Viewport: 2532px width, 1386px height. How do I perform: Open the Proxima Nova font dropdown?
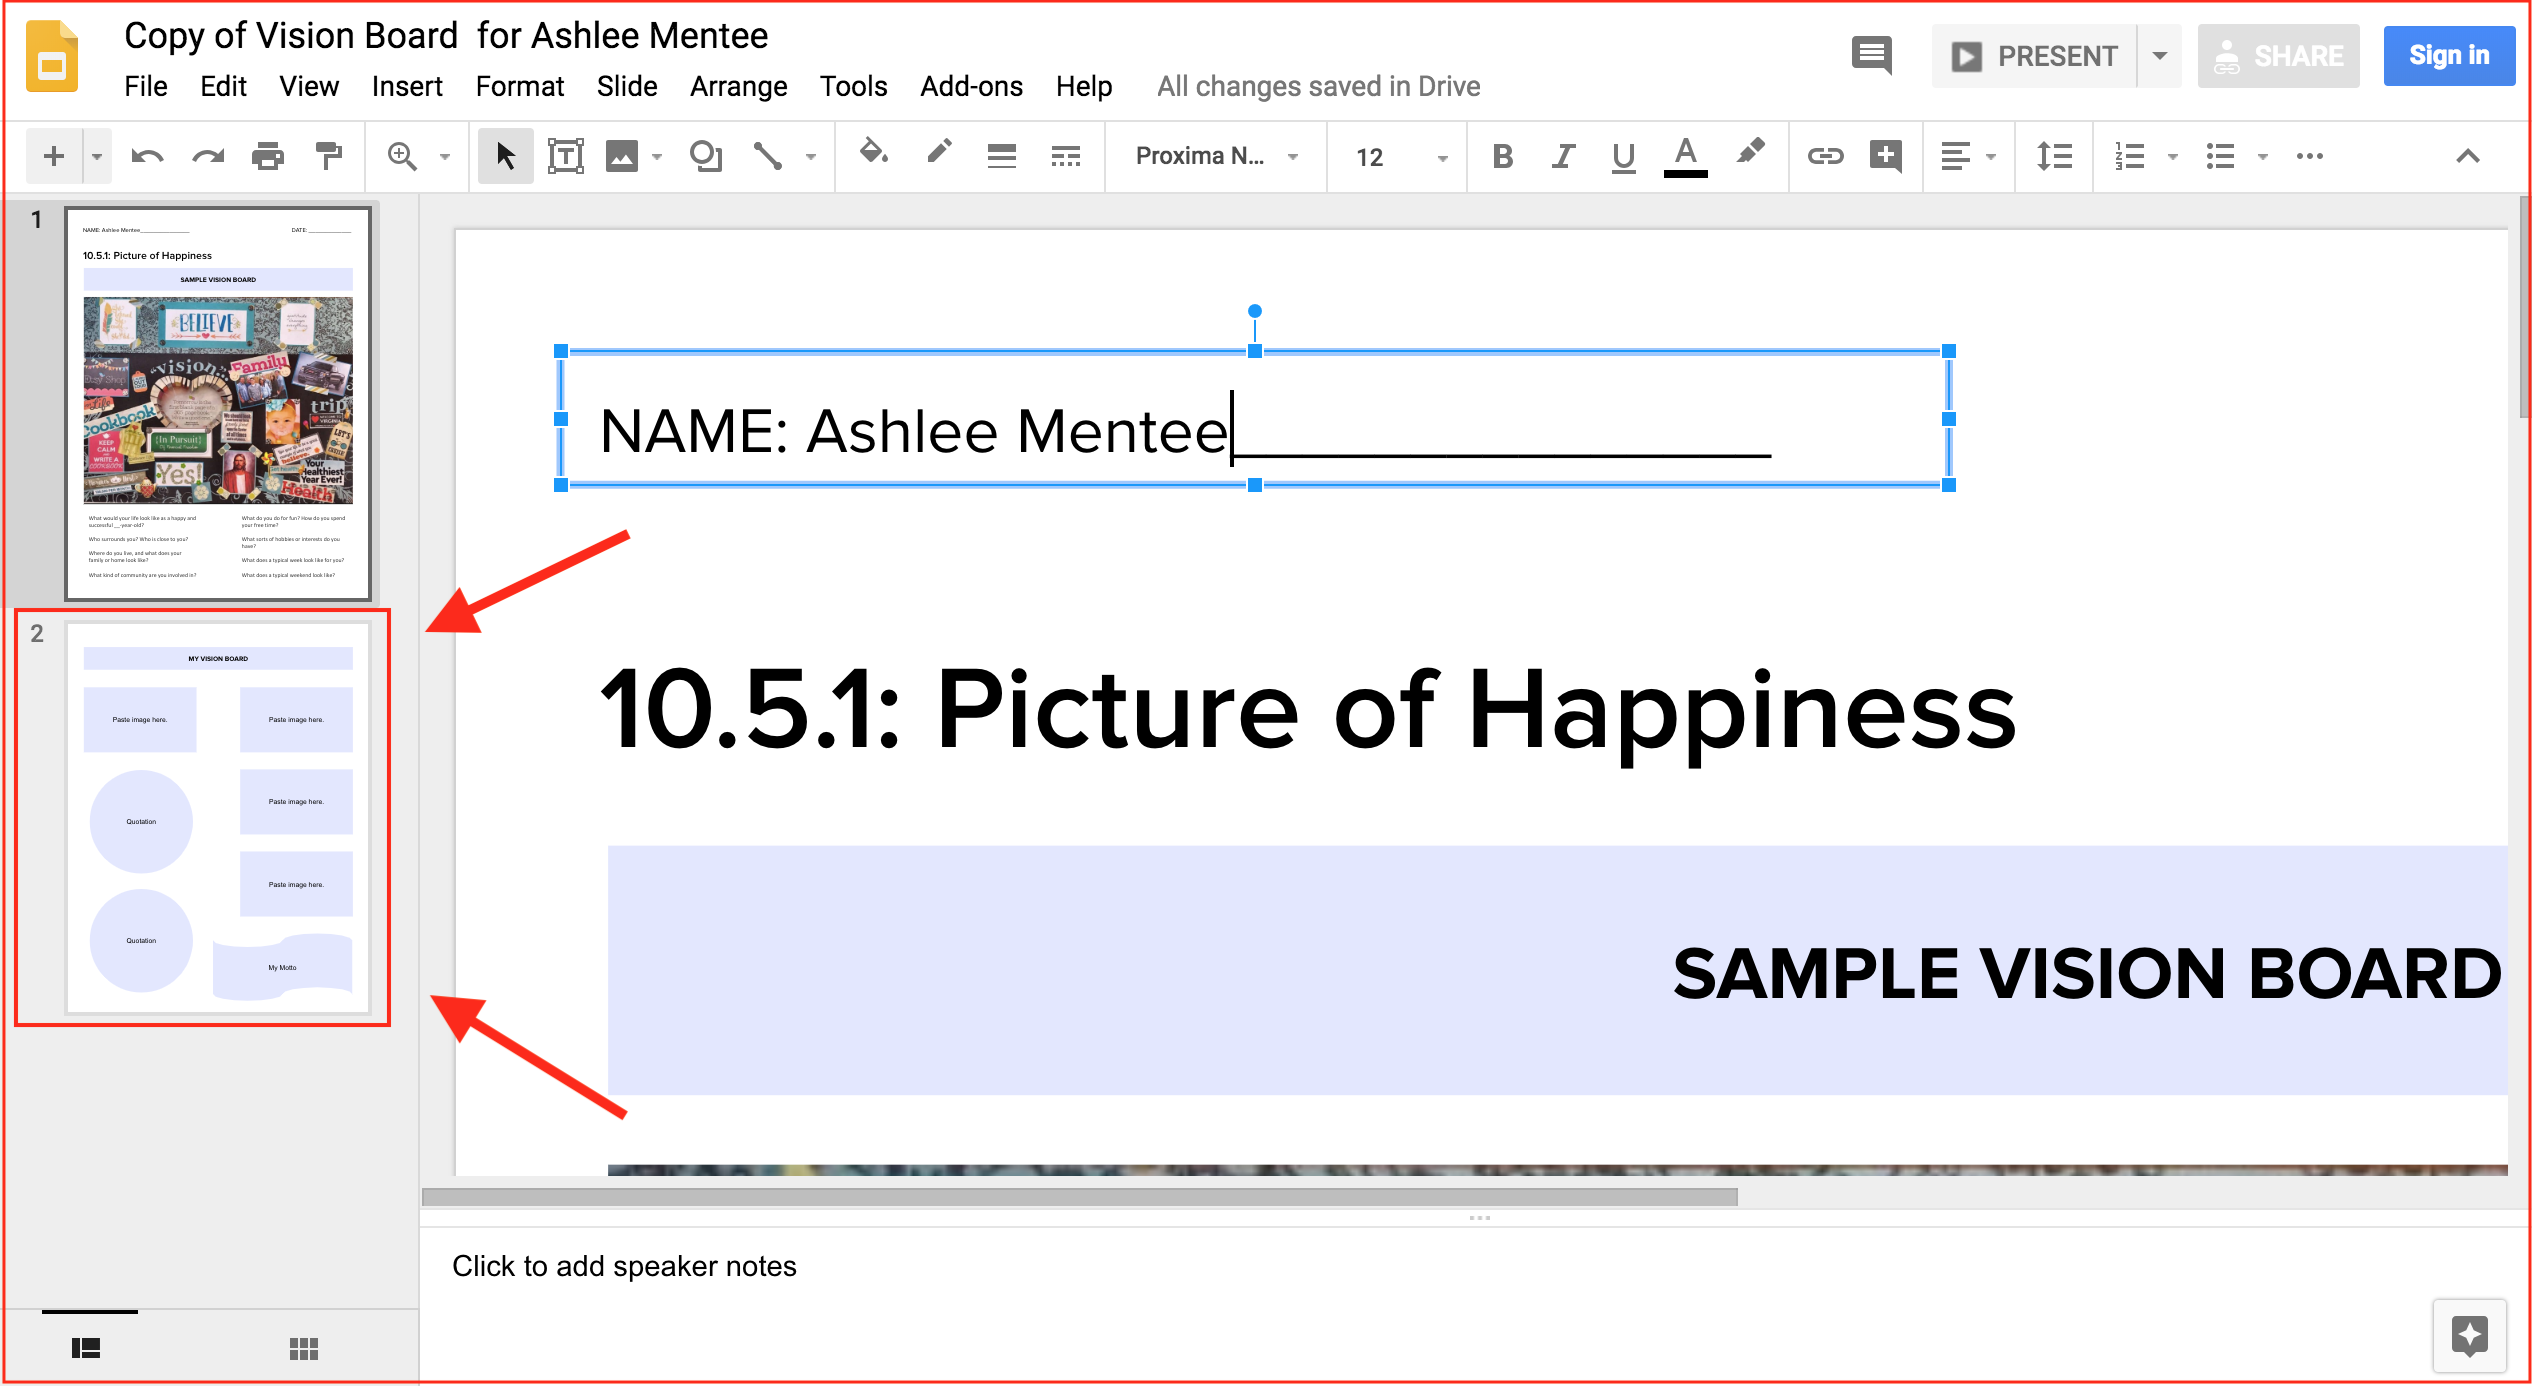(x=1215, y=156)
